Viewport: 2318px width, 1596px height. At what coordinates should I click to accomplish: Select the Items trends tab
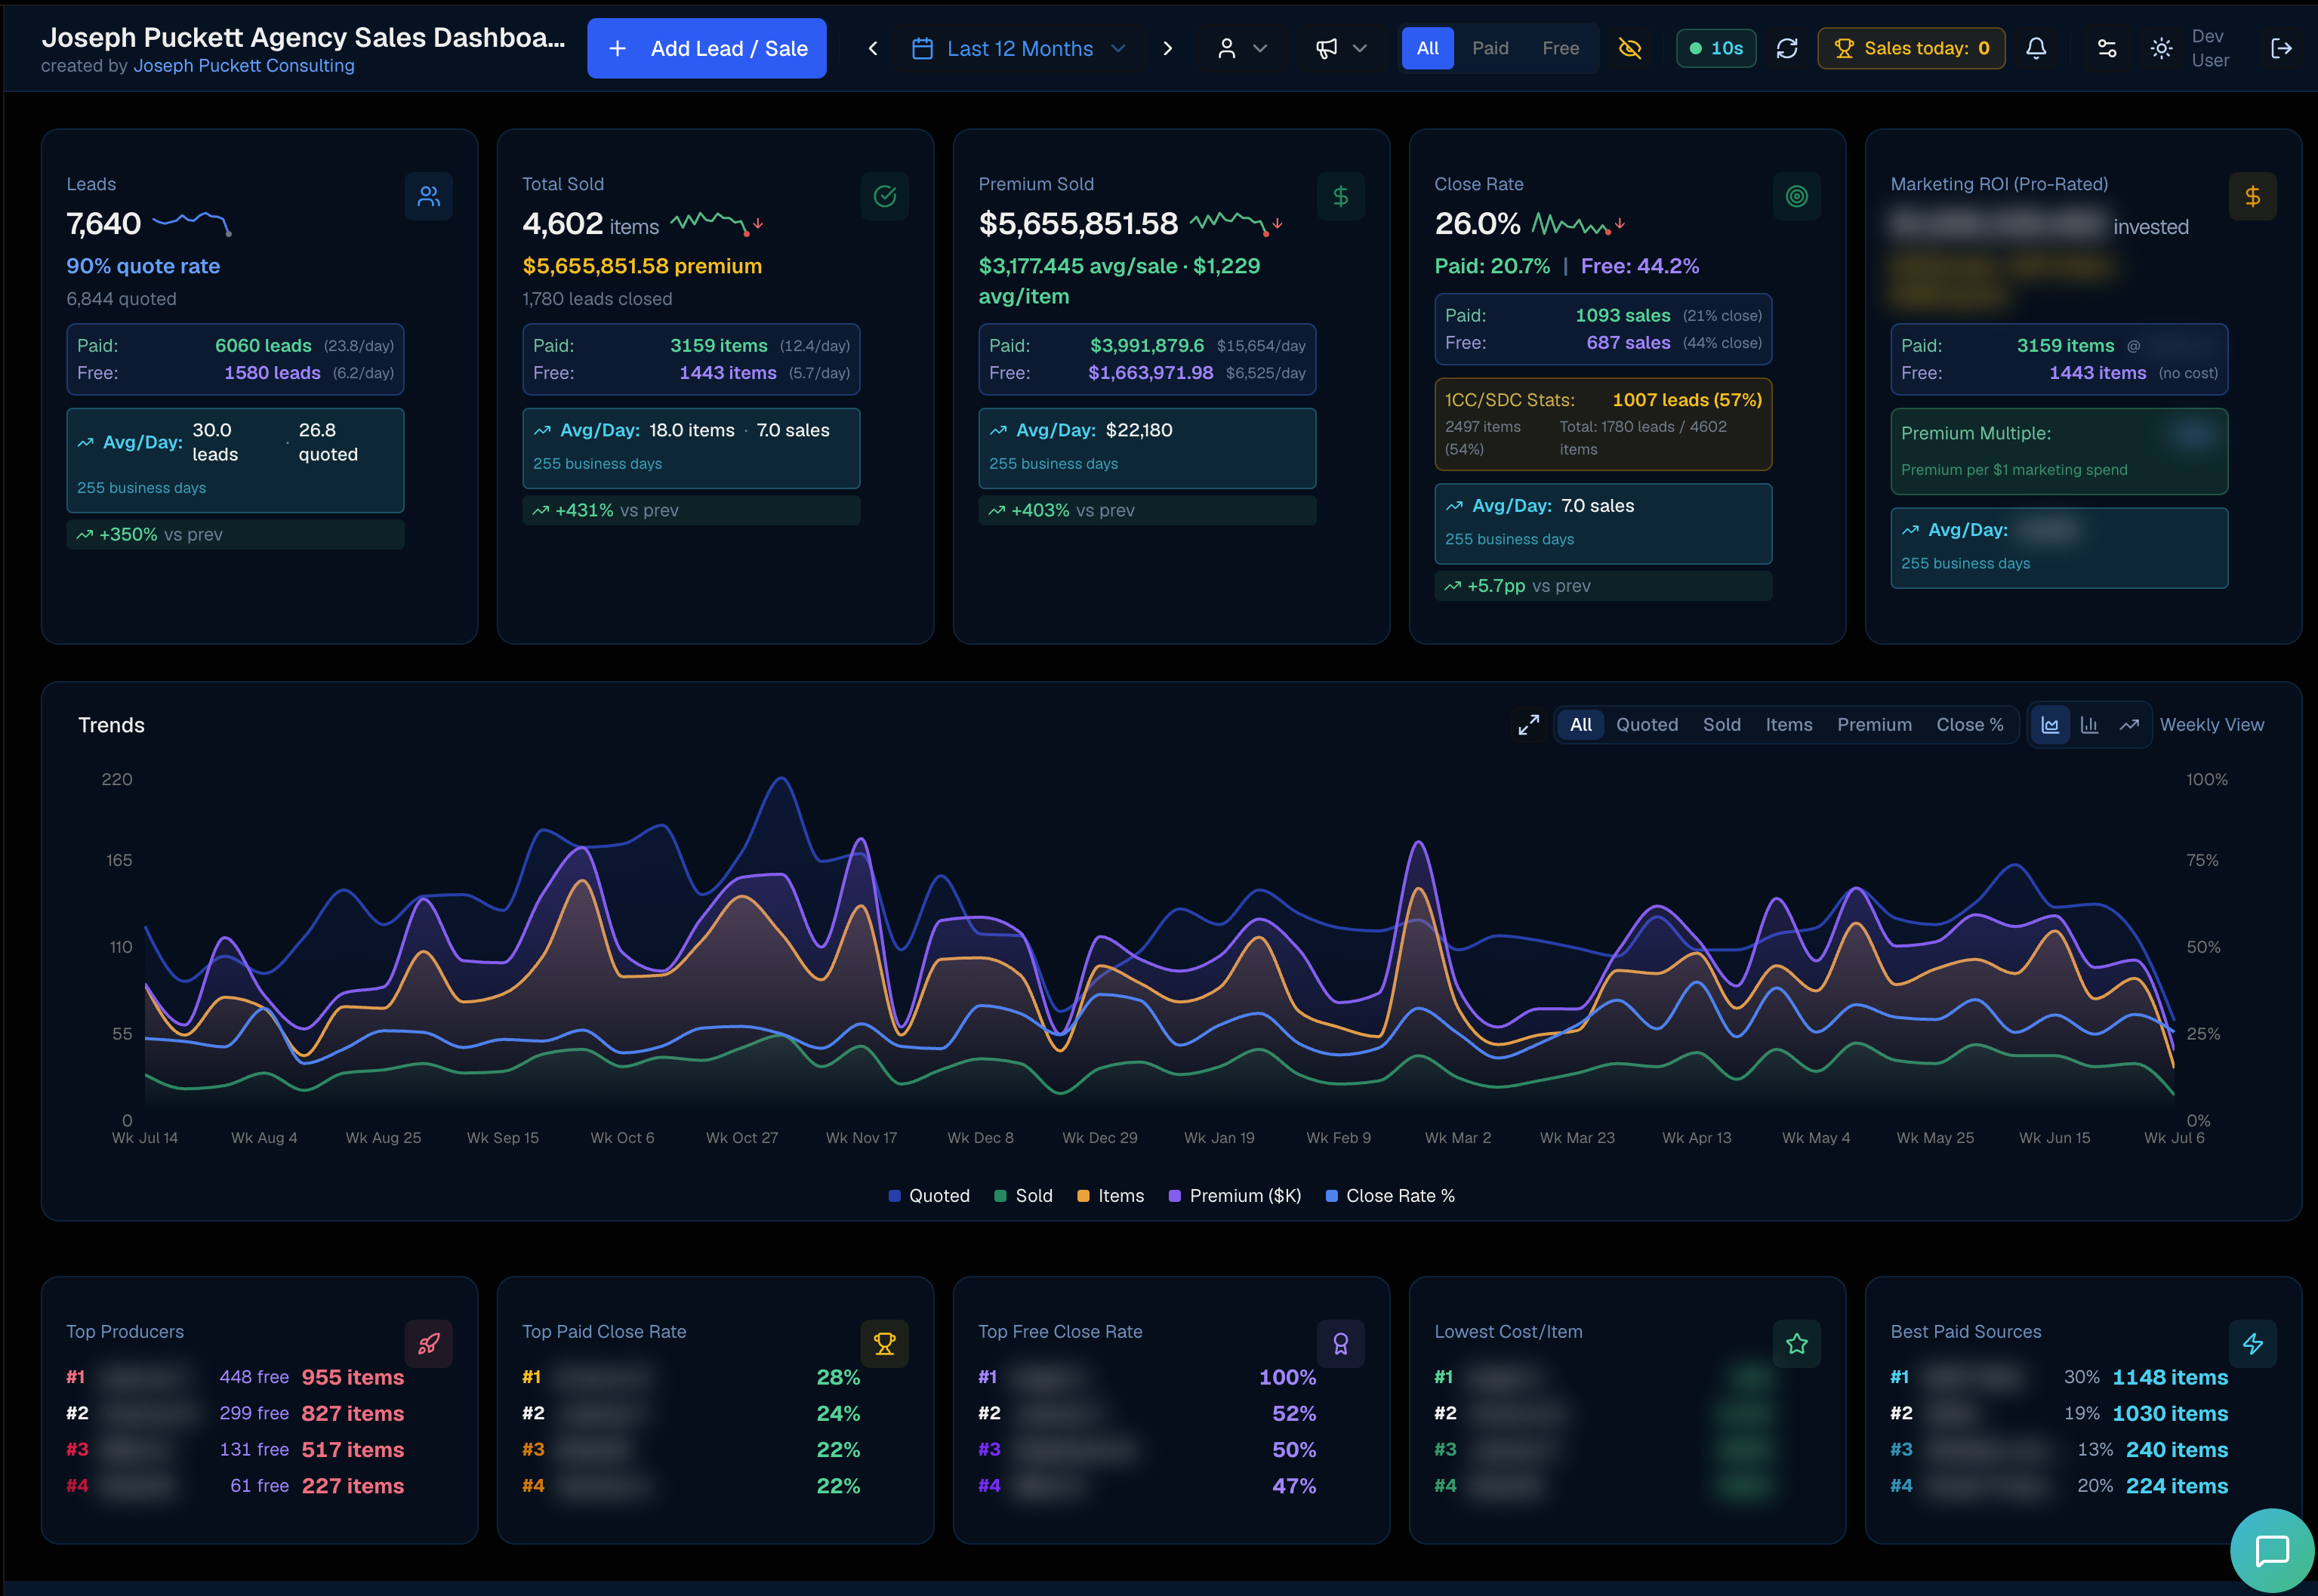point(1788,725)
